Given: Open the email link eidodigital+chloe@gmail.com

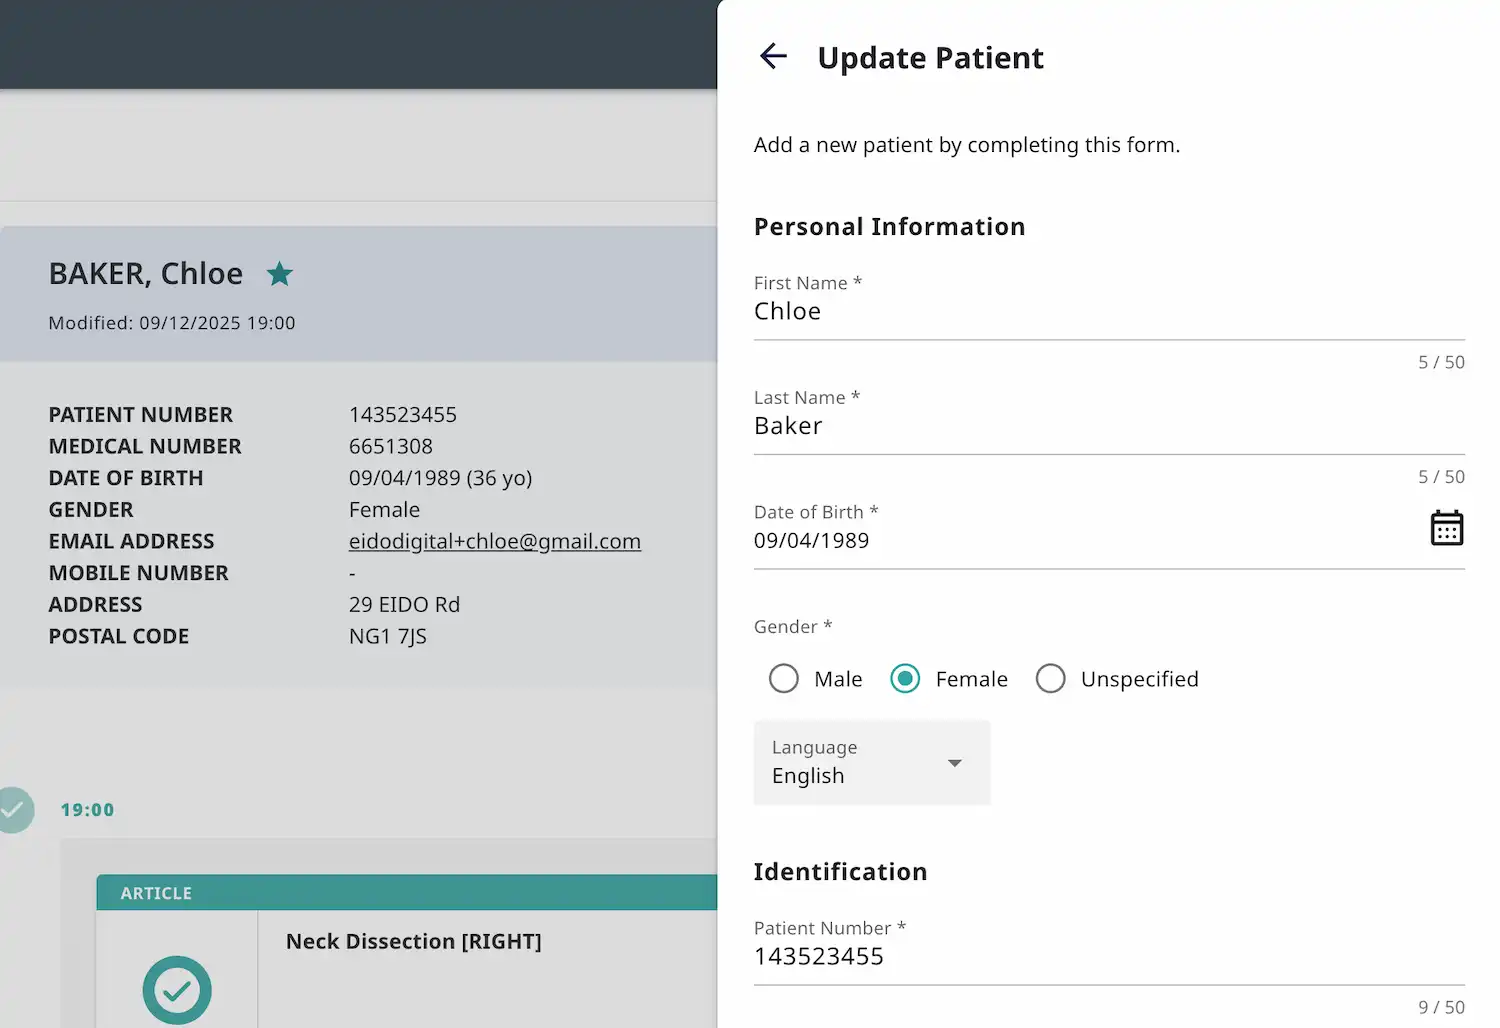Looking at the screenshot, I should point(495,541).
